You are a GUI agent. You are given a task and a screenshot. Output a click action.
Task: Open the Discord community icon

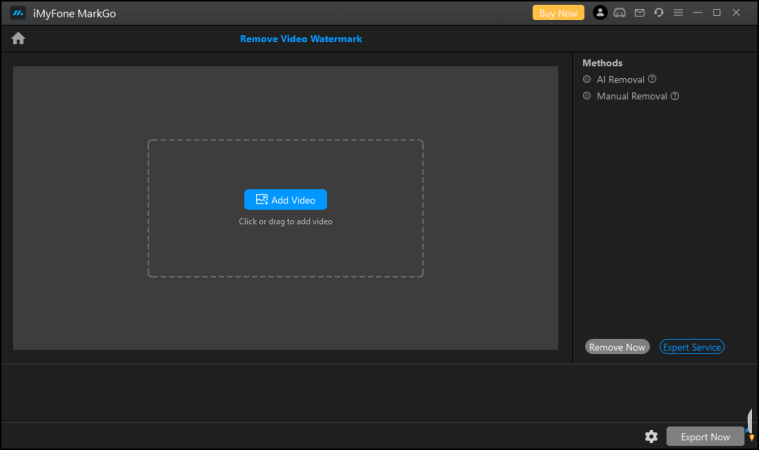tap(620, 13)
